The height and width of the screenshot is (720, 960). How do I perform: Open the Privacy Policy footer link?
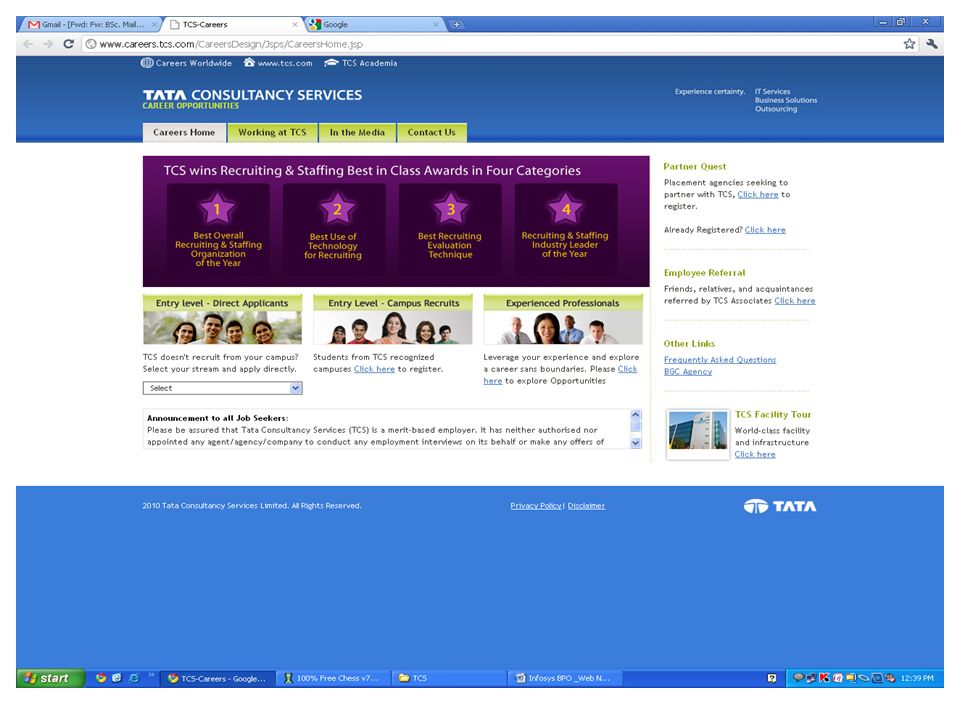point(536,506)
